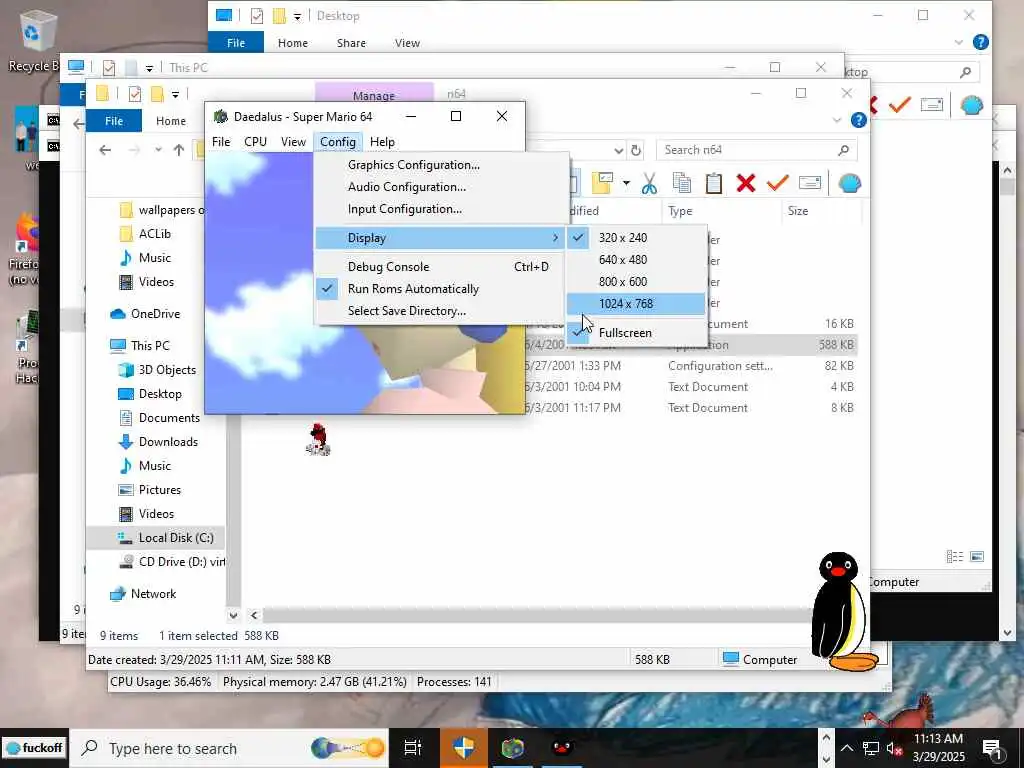The width and height of the screenshot is (1024, 768).
Task: Open the Daedalus Help menu
Action: coord(382,142)
